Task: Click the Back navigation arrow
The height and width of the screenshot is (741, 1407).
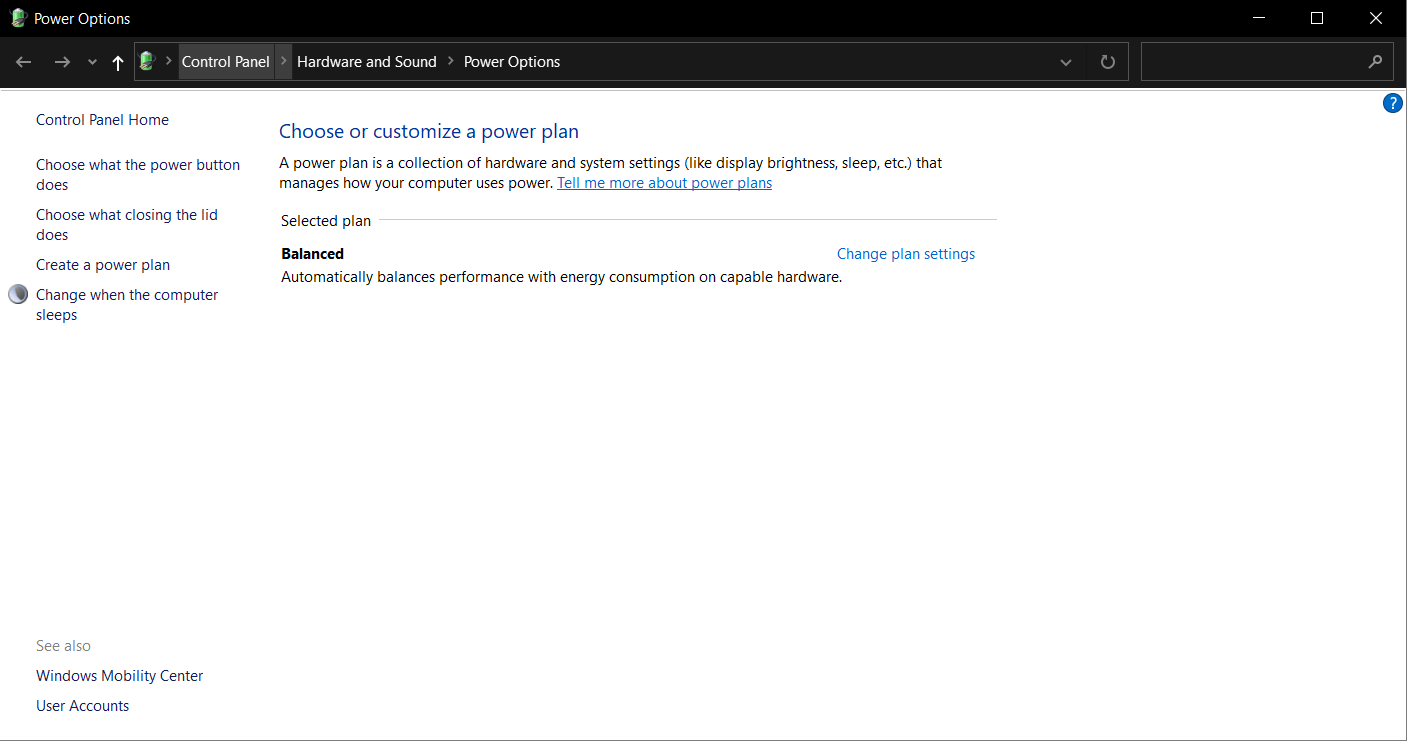Action: pos(24,62)
